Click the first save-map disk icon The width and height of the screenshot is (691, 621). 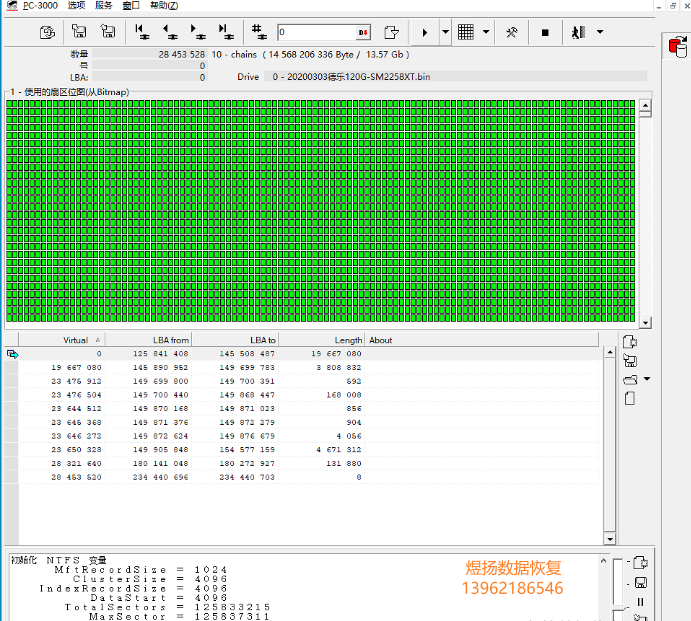(x=79, y=32)
